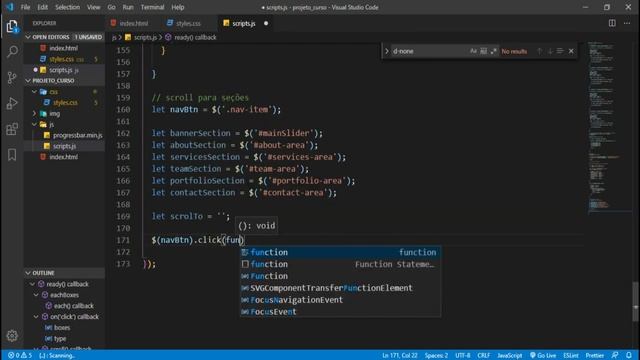Change encoding via UTF-8 in status bar

pyautogui.click(x=462, y=356)
